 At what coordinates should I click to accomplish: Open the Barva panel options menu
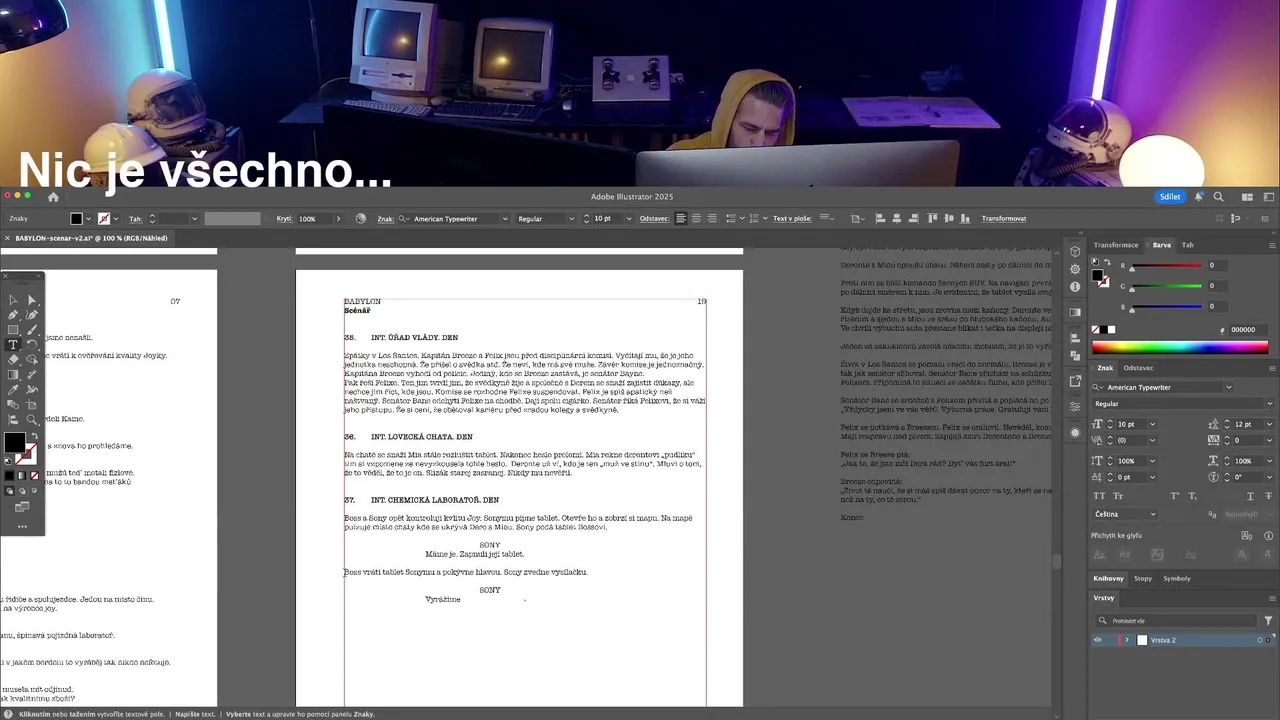pos(1270,244)
